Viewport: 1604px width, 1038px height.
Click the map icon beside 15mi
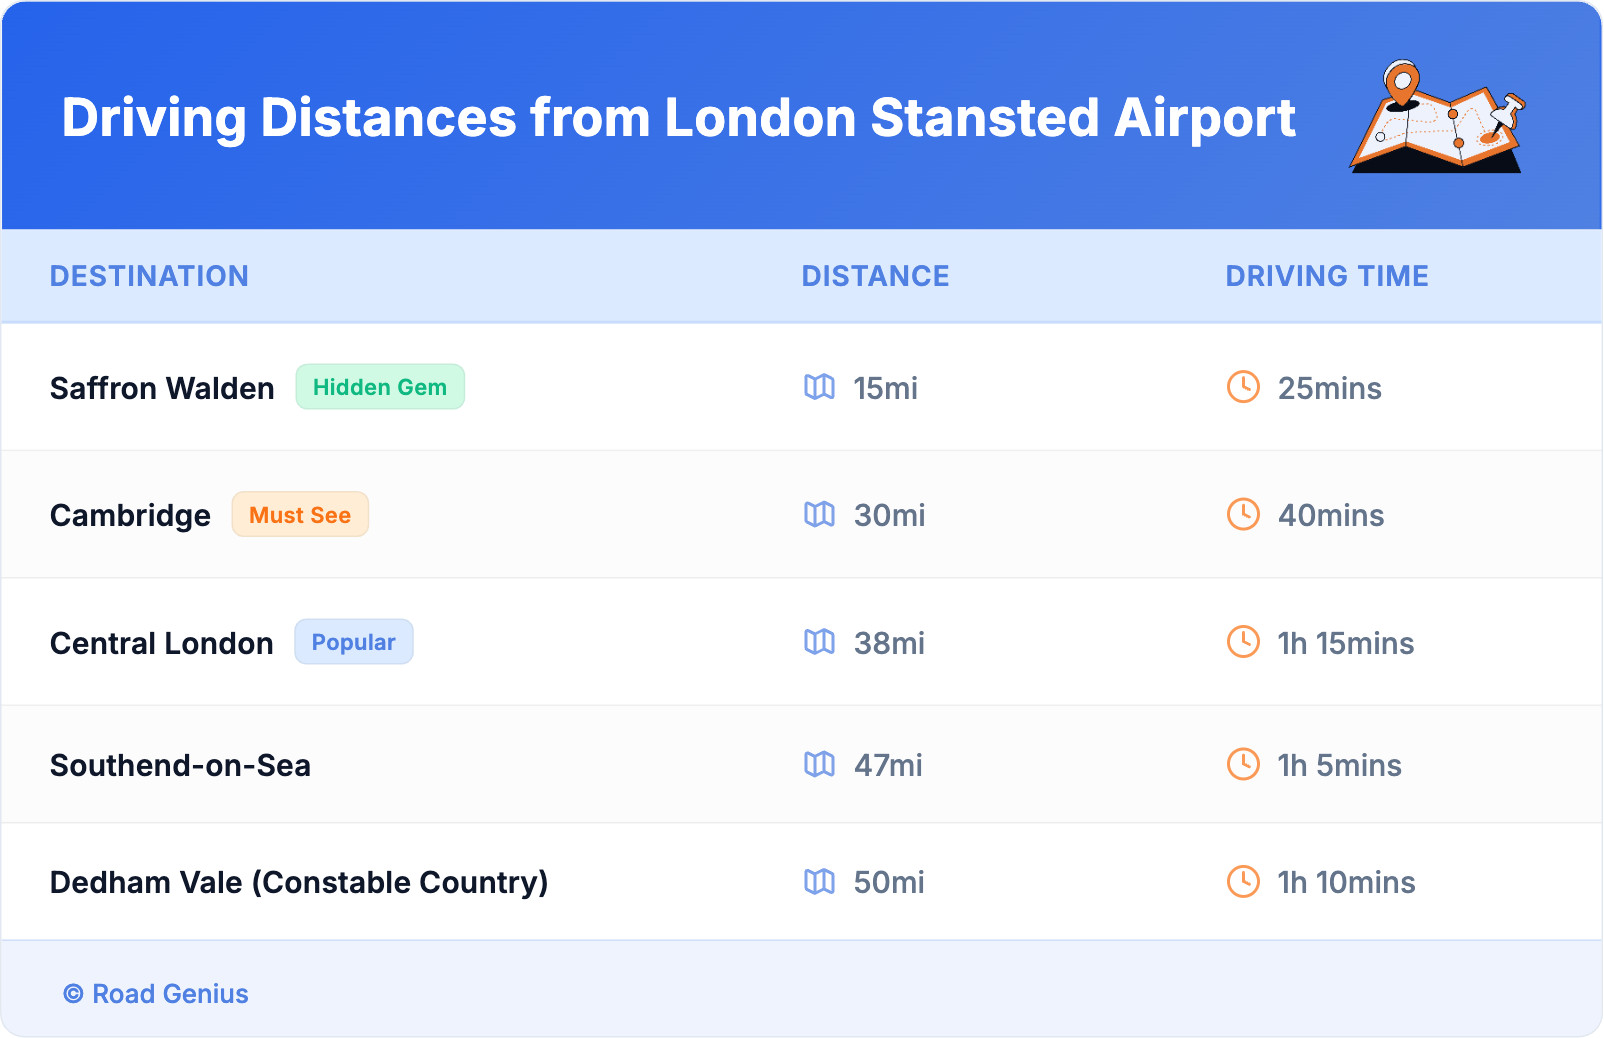819,387
